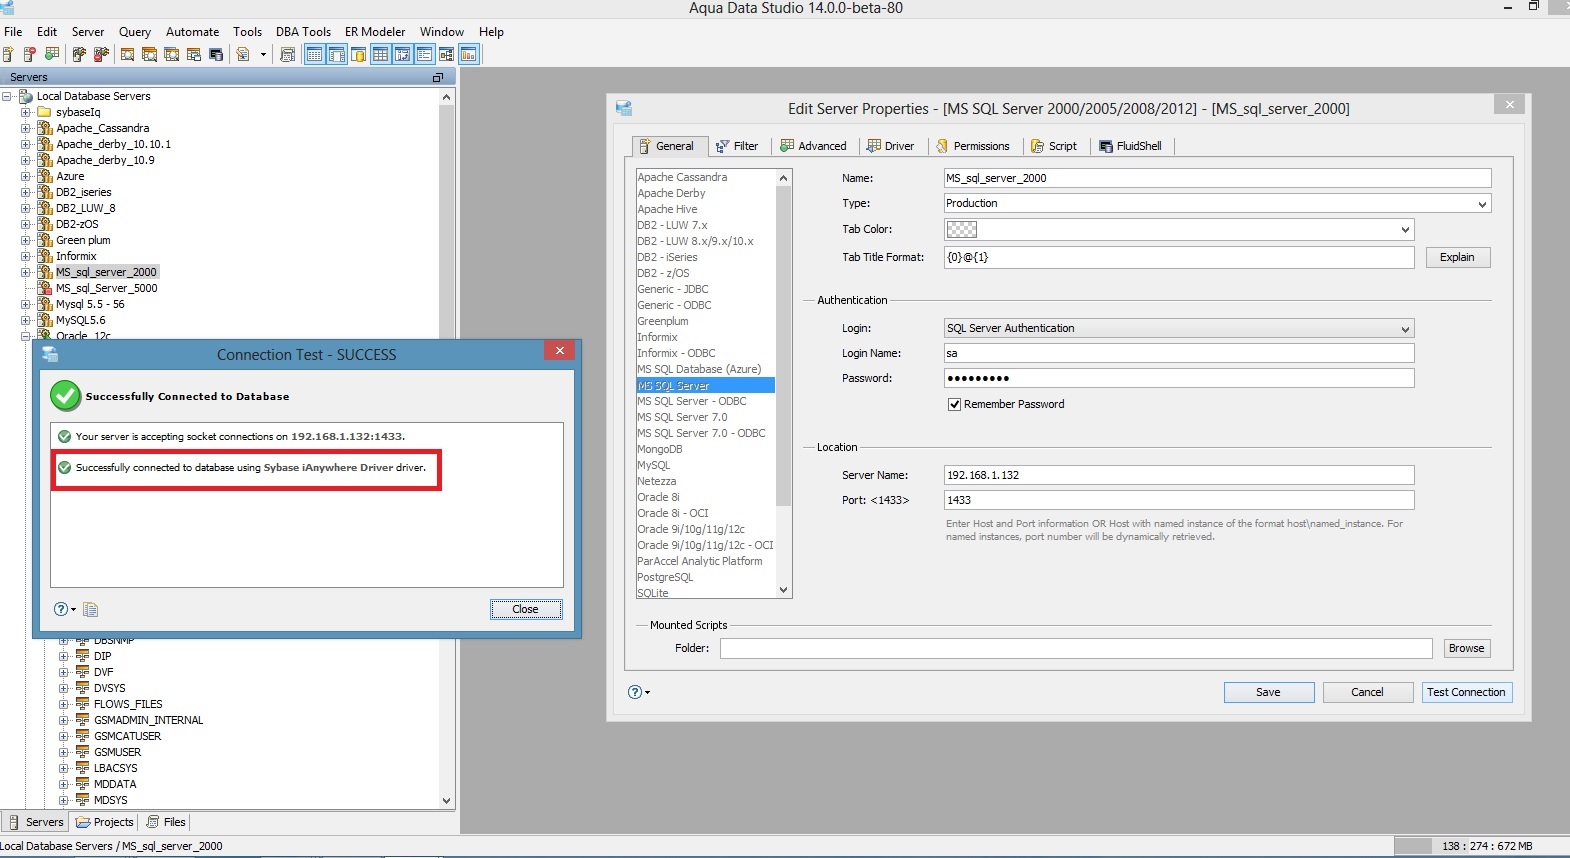Screen dimensions: 1570x858
Task: Click the diagram layout toolbar icon
Action: (446, 54)
